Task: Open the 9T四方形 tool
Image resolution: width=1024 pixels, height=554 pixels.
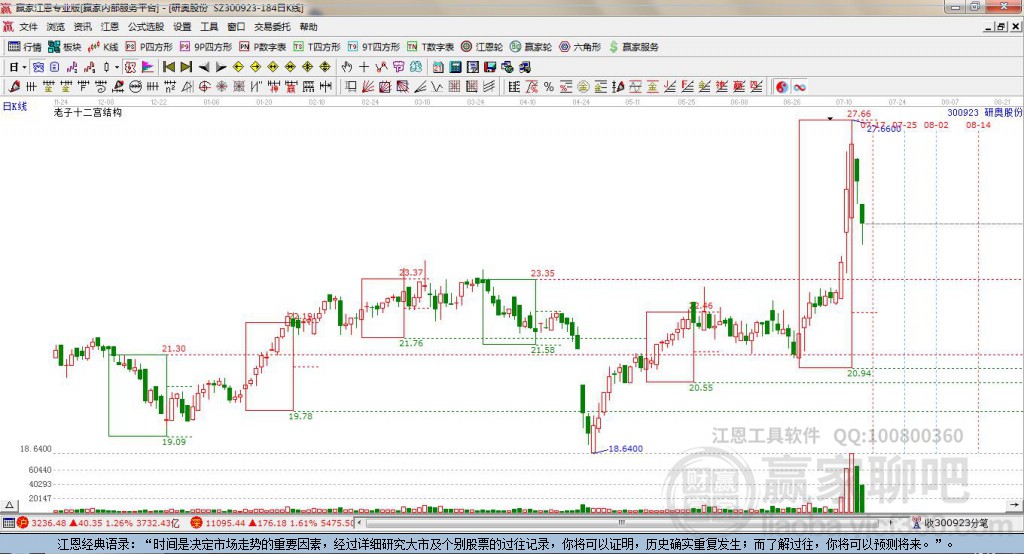Action: pyautogui.click(x=373, y=46)
